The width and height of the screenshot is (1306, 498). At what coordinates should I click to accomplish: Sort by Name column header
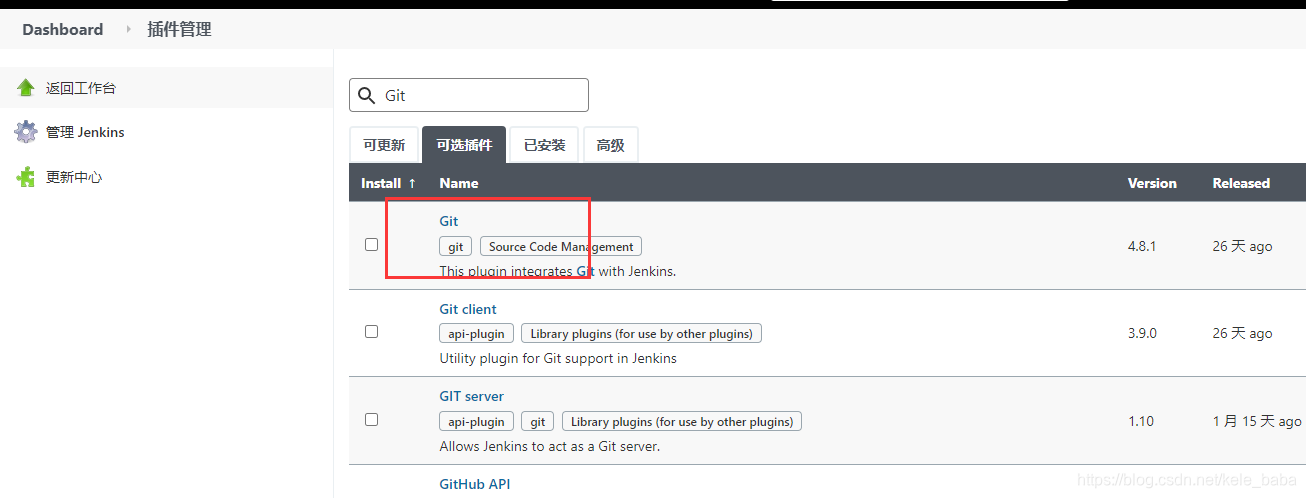click(x=459, y=183)
